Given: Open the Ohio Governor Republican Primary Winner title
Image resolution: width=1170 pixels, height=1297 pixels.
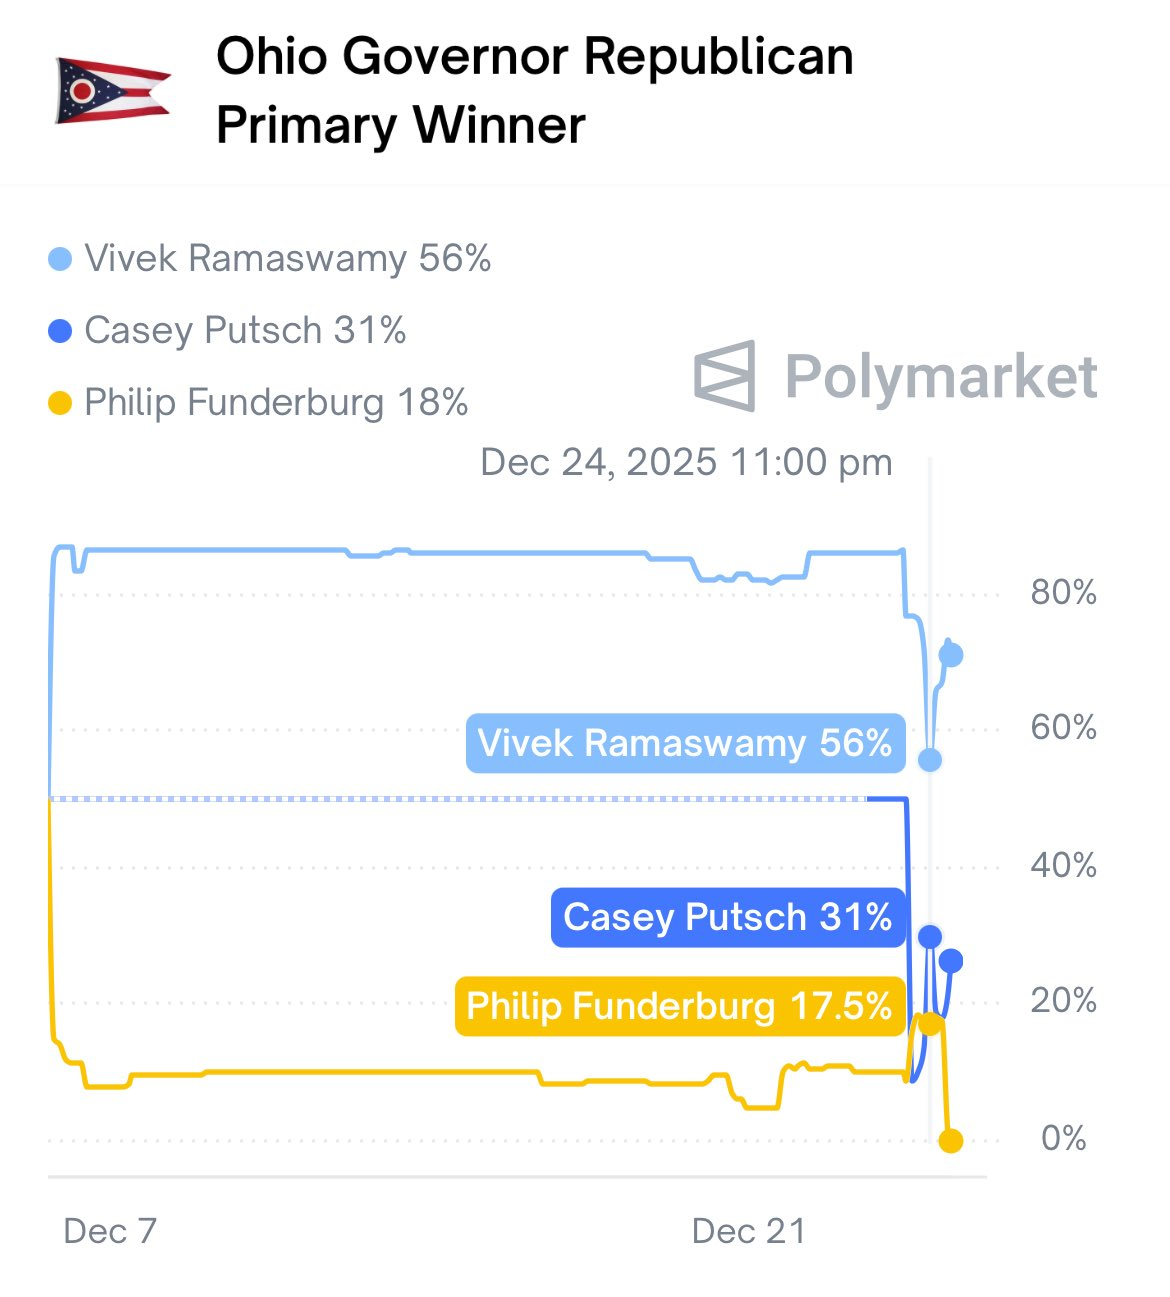Looking at the screenshot, I should pyautogui.click(x=534, y=90).
